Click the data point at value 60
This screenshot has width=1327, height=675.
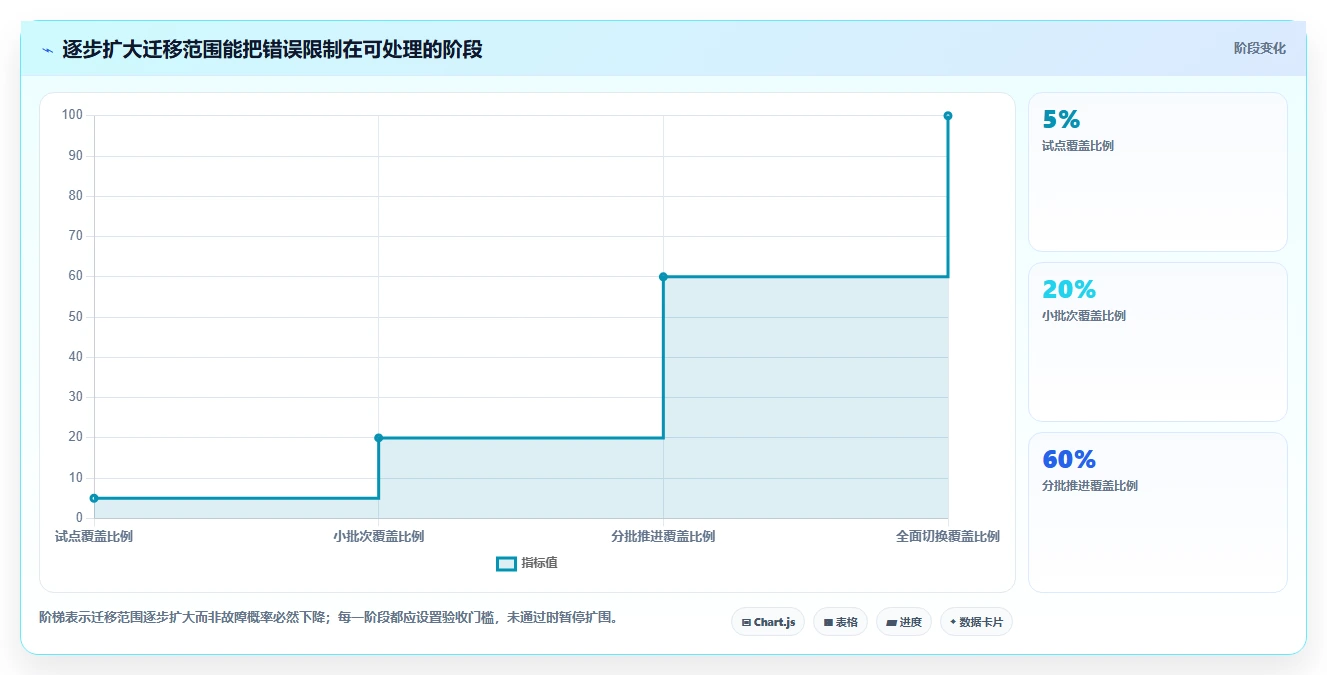click(x=663, y=276)
